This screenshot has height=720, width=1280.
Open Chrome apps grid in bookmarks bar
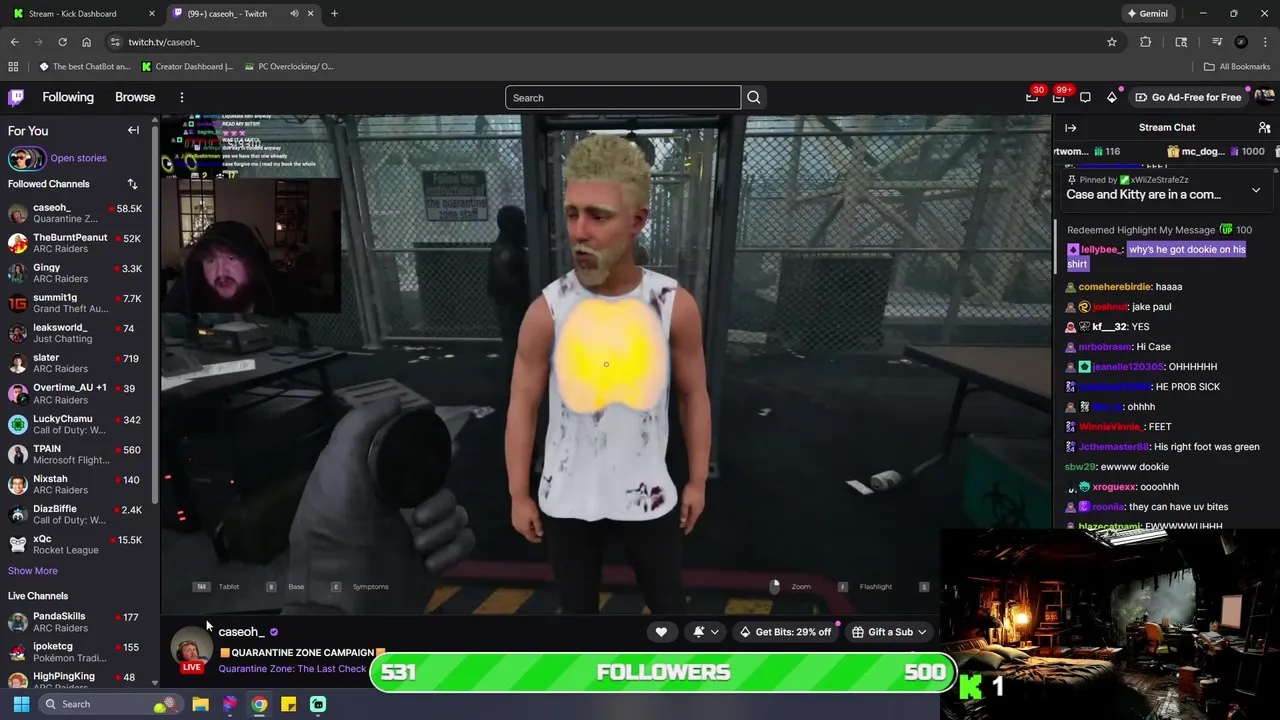[x=13, y=67]
